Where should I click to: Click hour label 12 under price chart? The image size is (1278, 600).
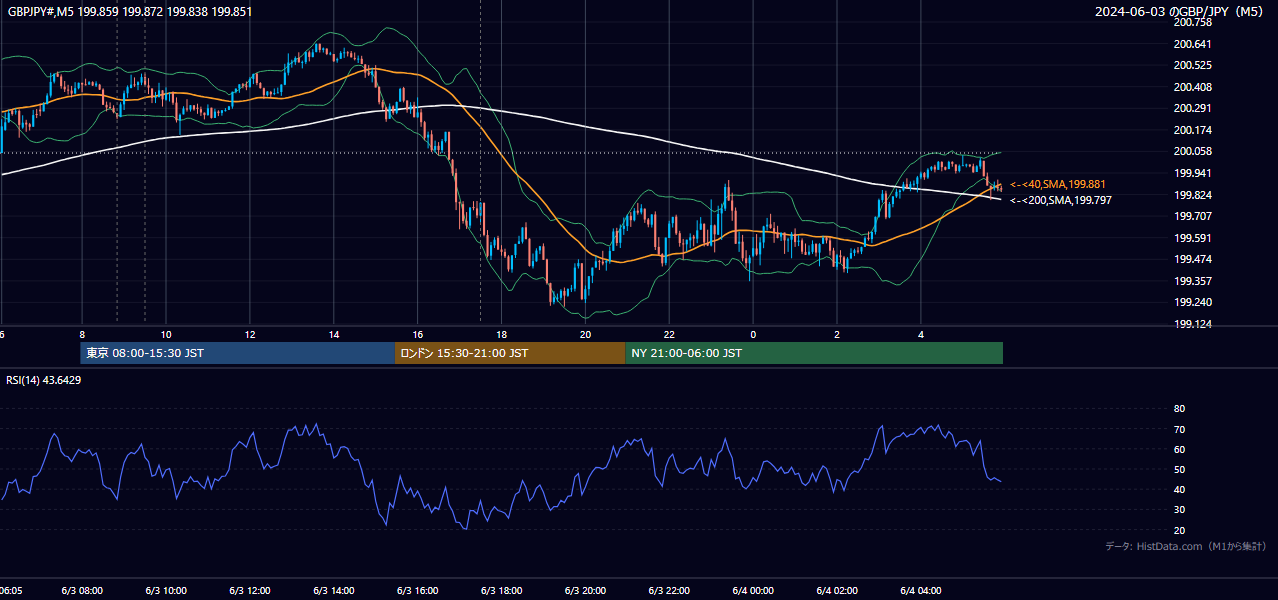coord(250,335)
